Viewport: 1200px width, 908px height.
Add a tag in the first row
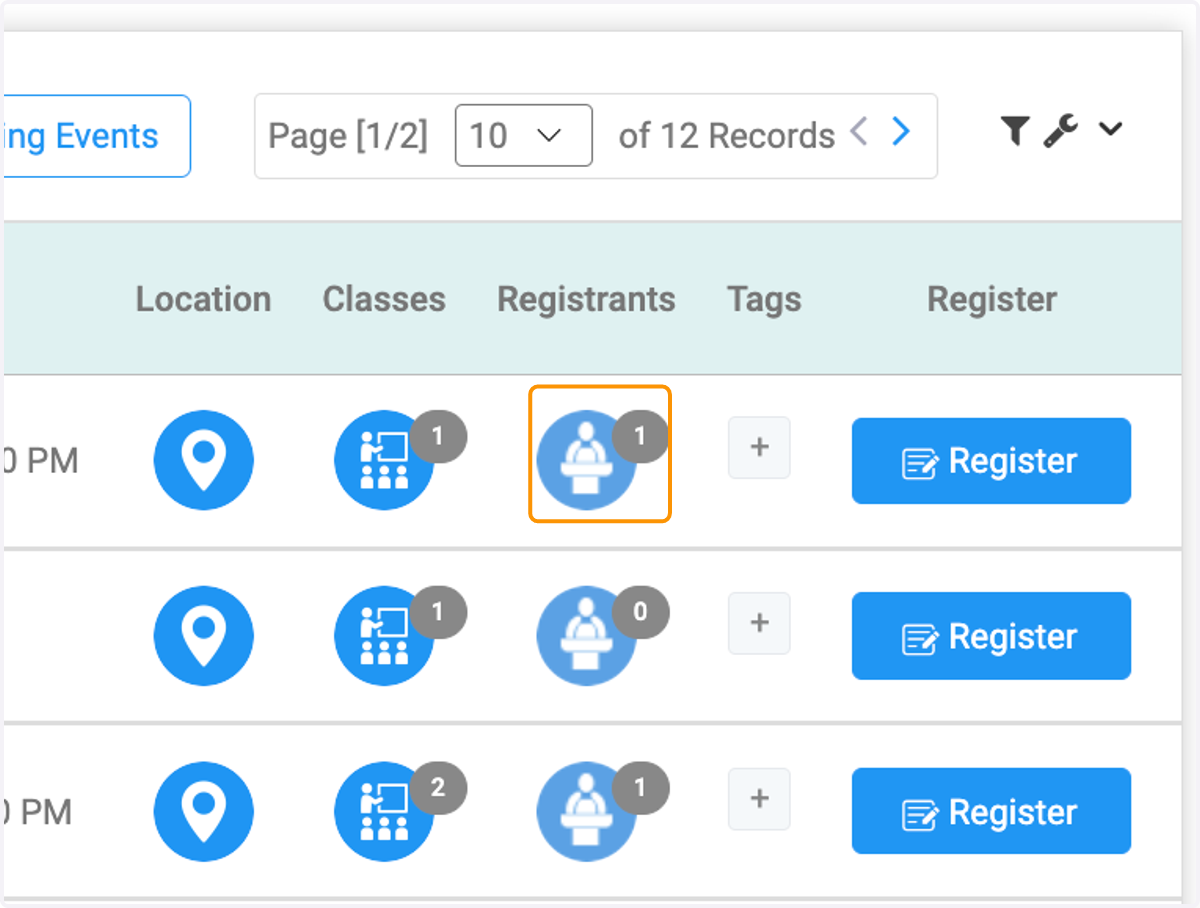(x=759, y=447)
